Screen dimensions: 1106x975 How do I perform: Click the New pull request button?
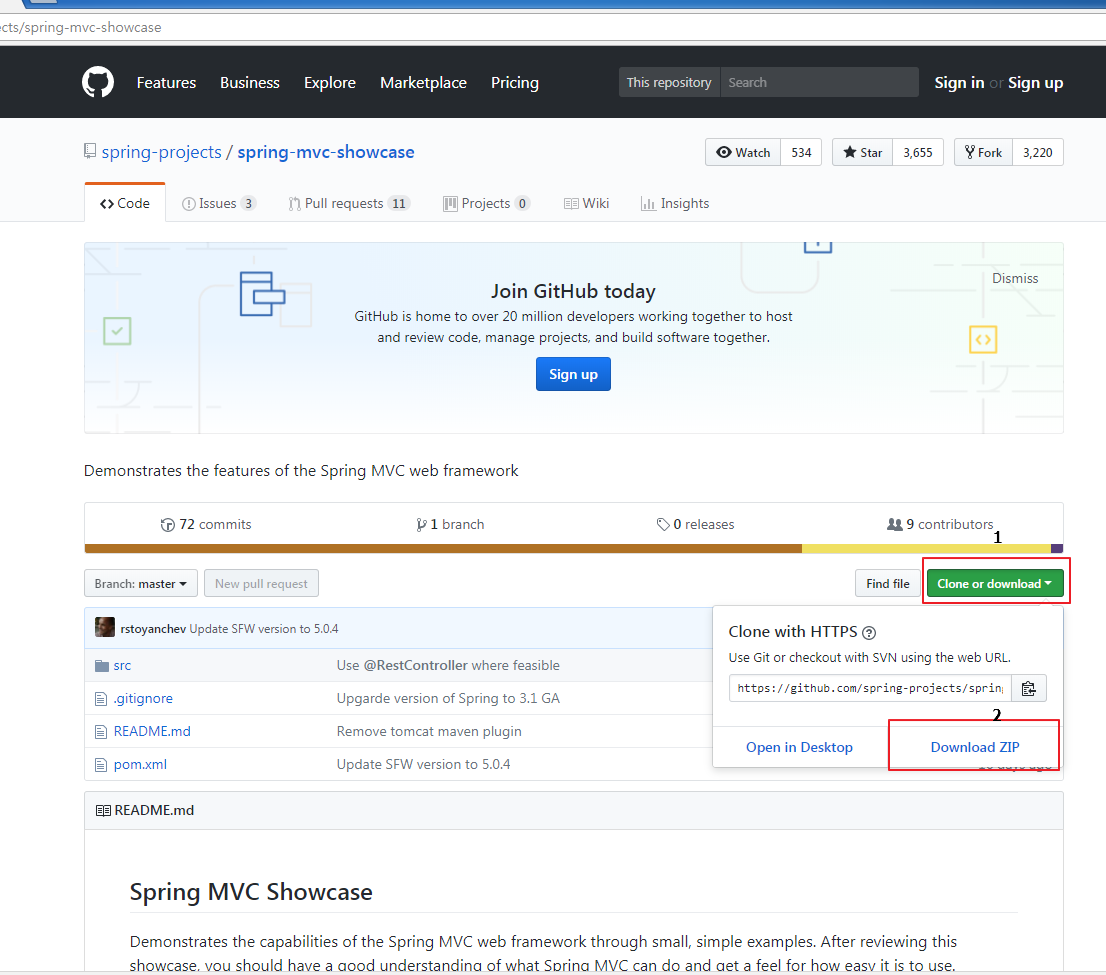pyautogui.click(x=261, y=583)
